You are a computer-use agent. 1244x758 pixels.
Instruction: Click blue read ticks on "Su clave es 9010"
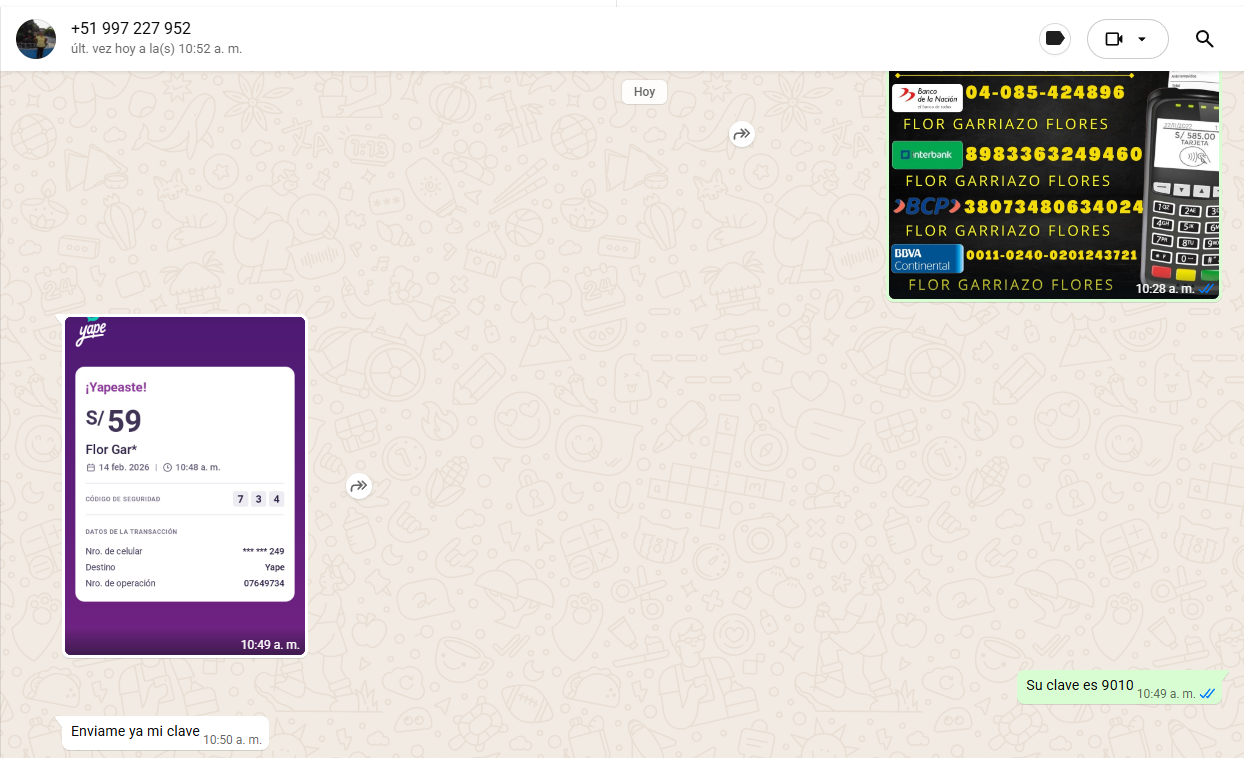point(1208,694)
